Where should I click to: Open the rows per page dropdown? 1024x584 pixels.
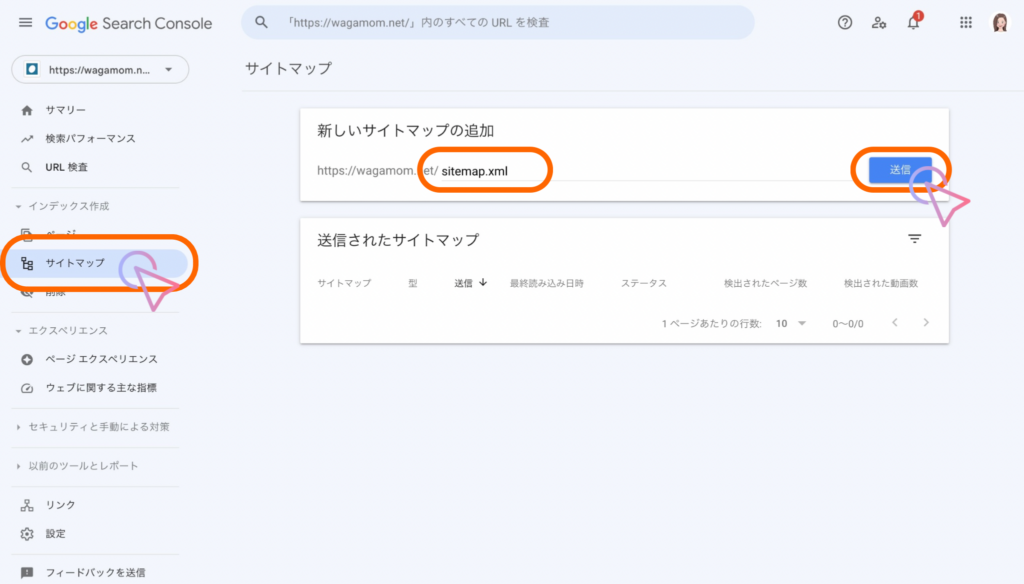point(791,323)
